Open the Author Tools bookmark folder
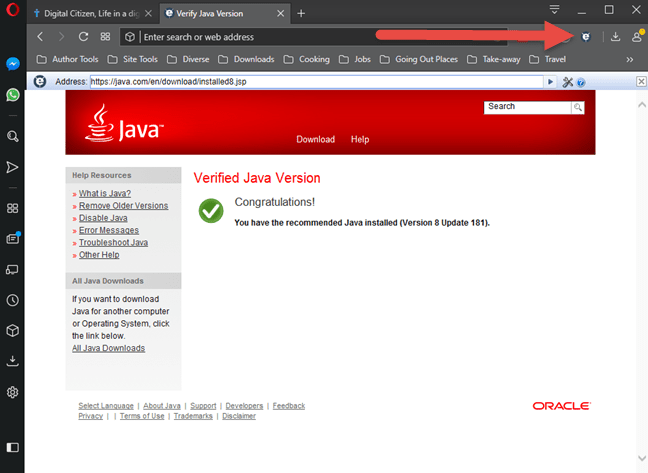 (x=67, y=59)
